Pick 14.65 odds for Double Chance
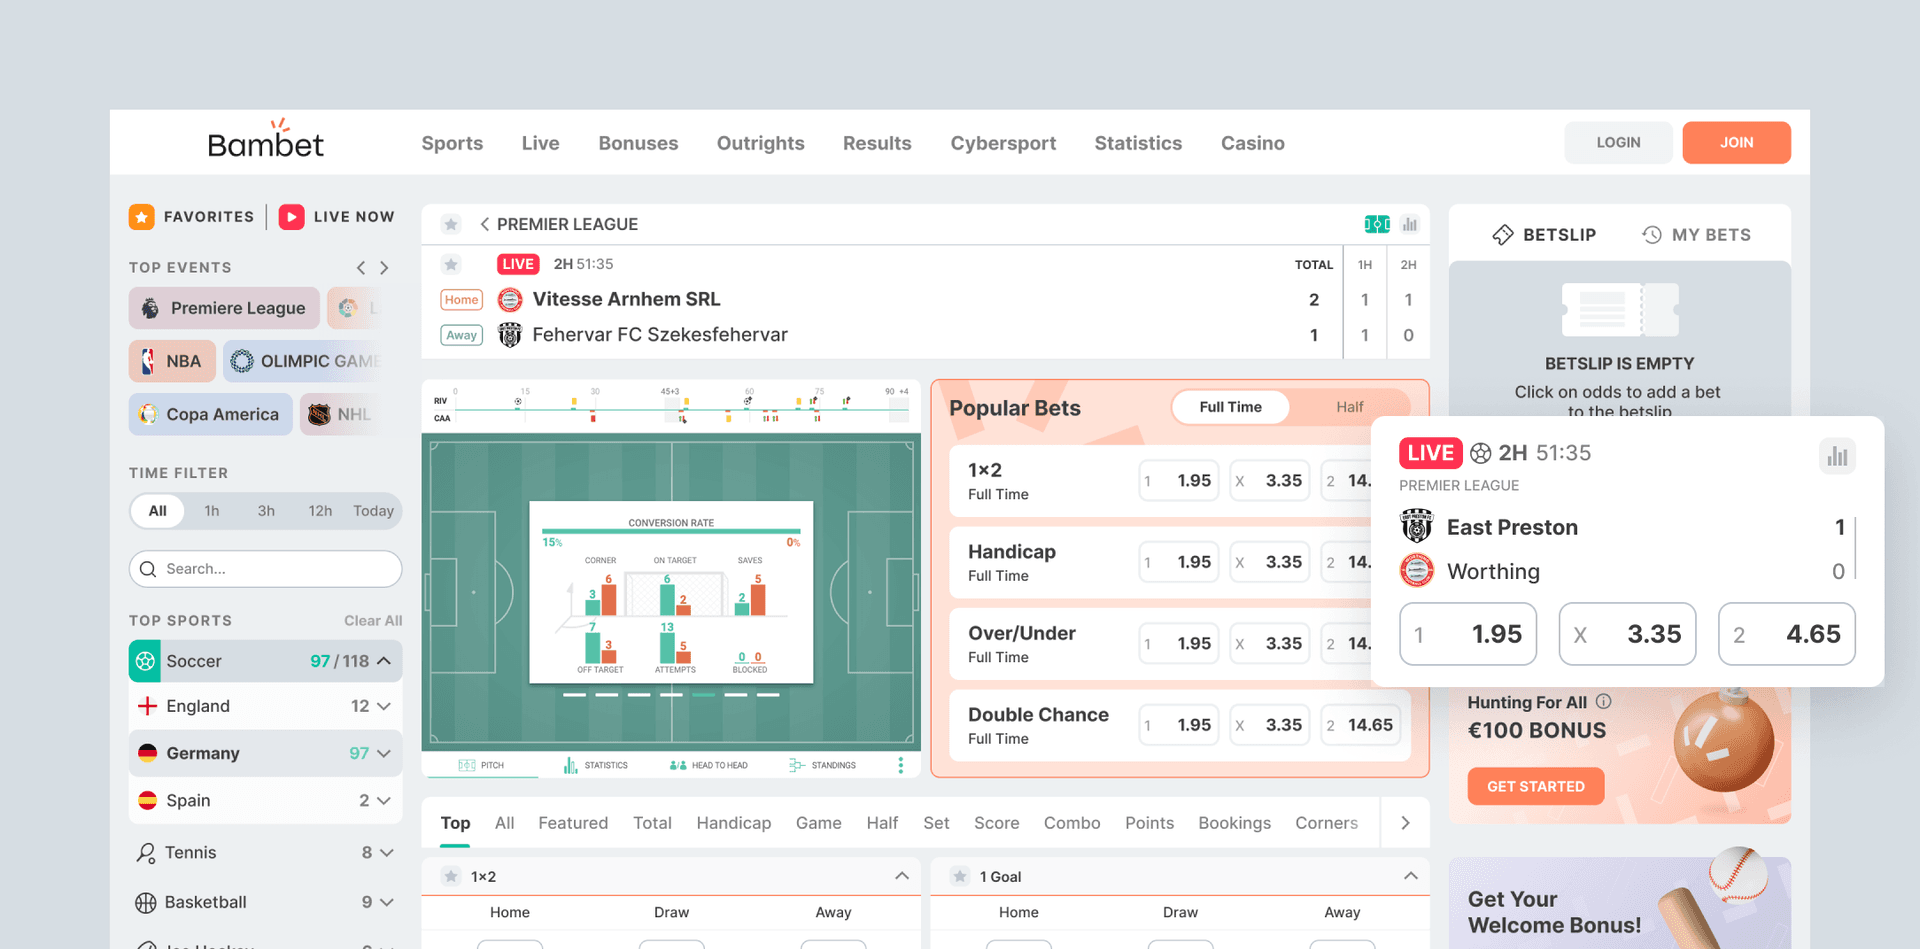Viewport: 1920px width, 949px height. 1359,725
